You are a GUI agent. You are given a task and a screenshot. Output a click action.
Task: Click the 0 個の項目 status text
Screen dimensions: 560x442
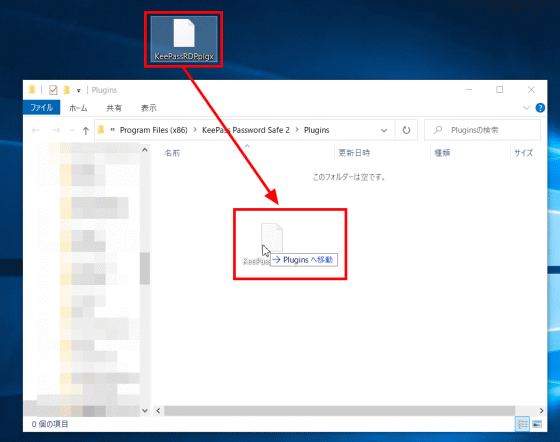coord(50,424)
